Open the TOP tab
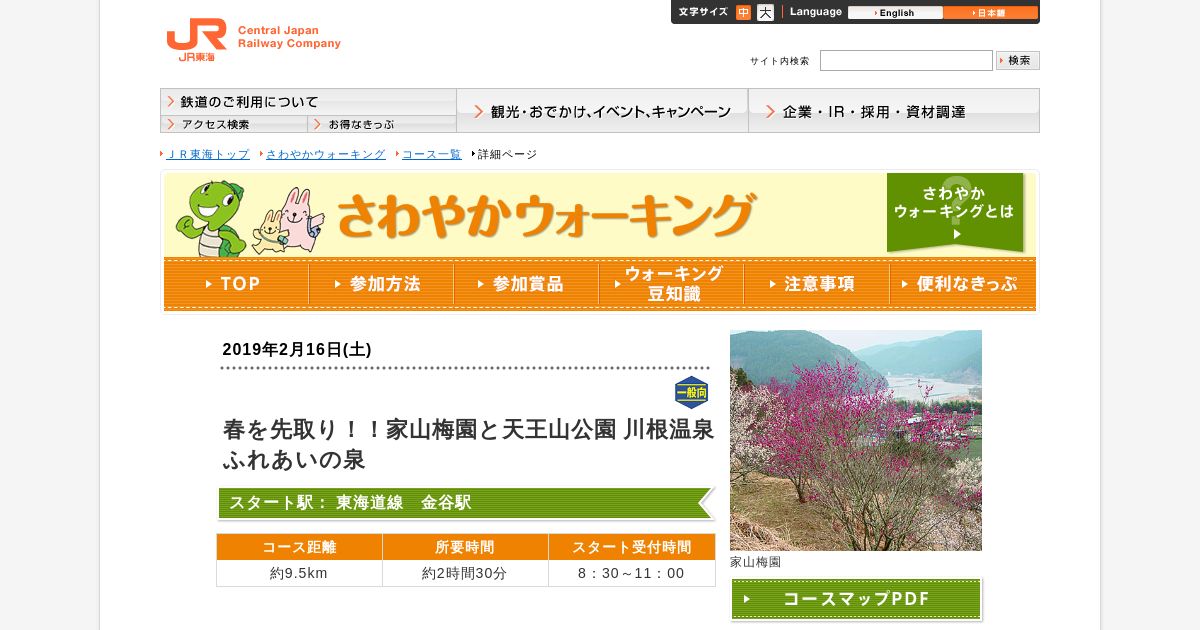The image size is (1200, 630). tap(236, 284)
